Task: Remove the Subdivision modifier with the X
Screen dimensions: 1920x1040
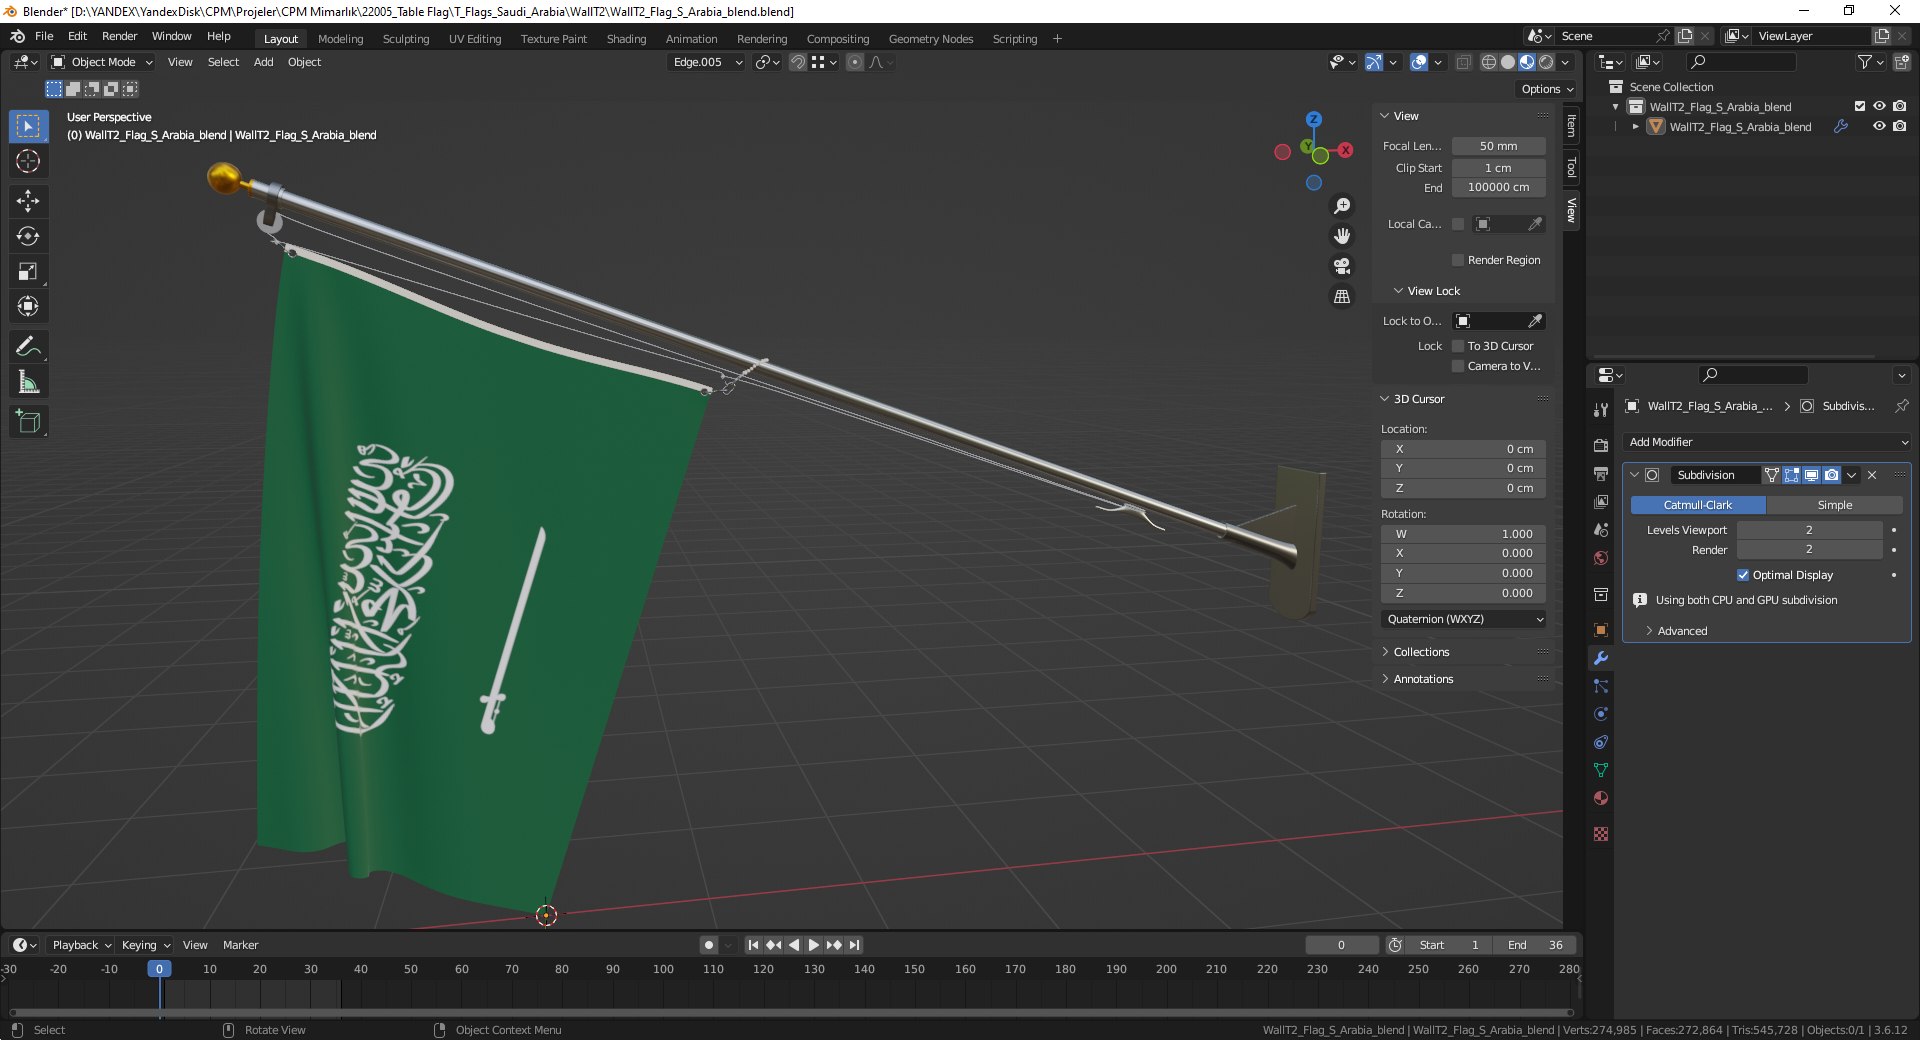Action: (1872, 475)
